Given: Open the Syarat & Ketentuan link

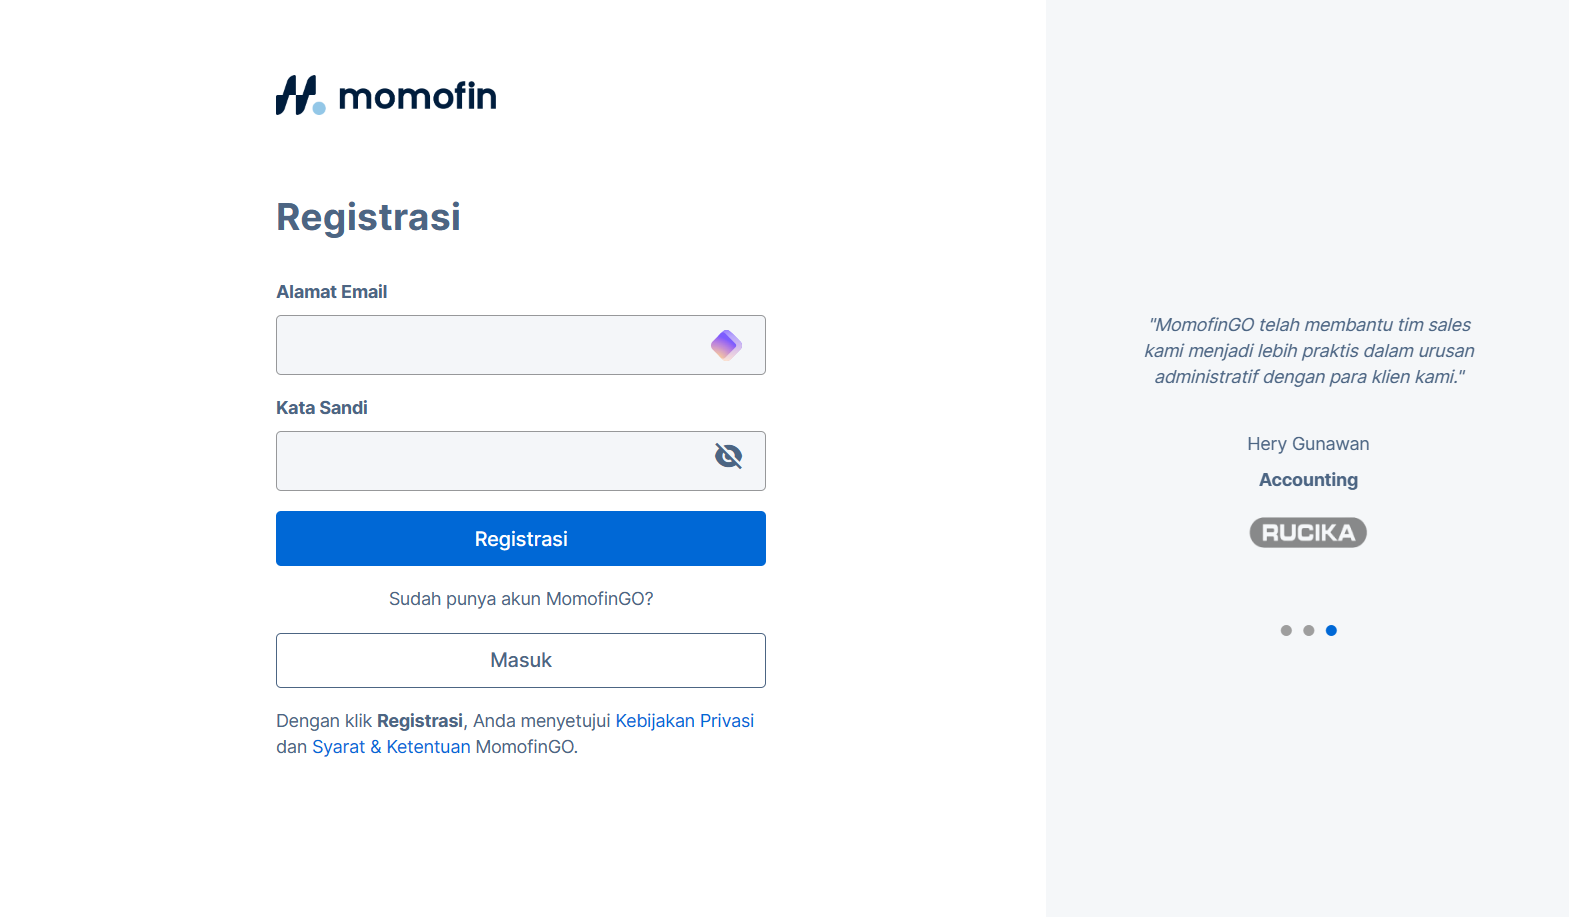Looking at the screenshot, I should point(391,747).
